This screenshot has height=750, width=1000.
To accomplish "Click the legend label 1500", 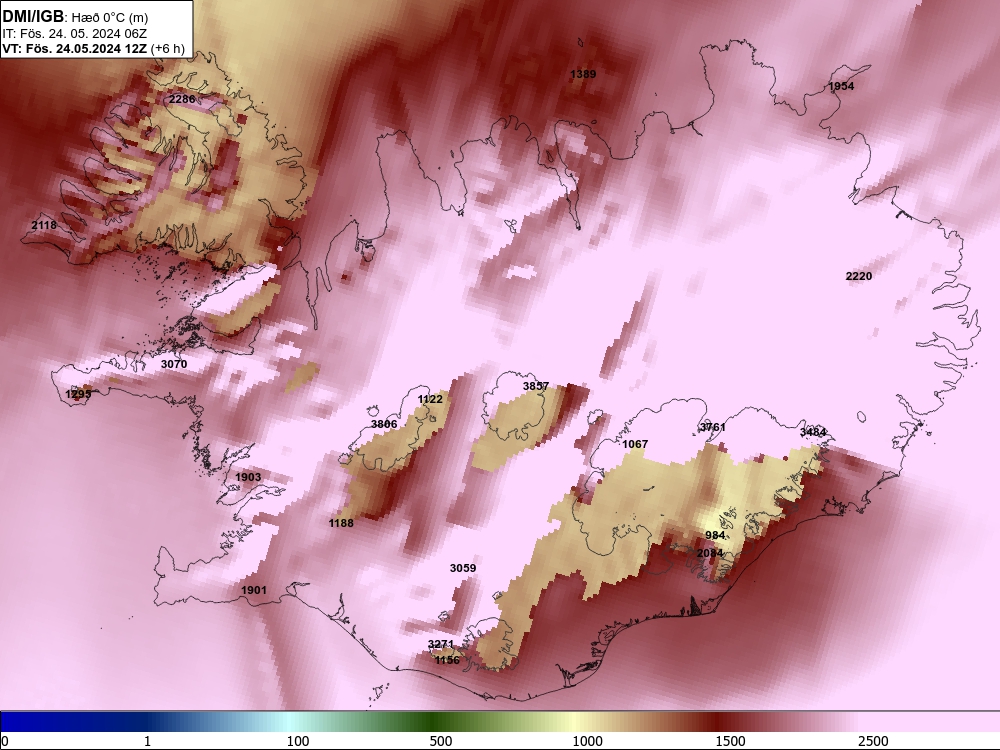I will click(x=730, y=741).
